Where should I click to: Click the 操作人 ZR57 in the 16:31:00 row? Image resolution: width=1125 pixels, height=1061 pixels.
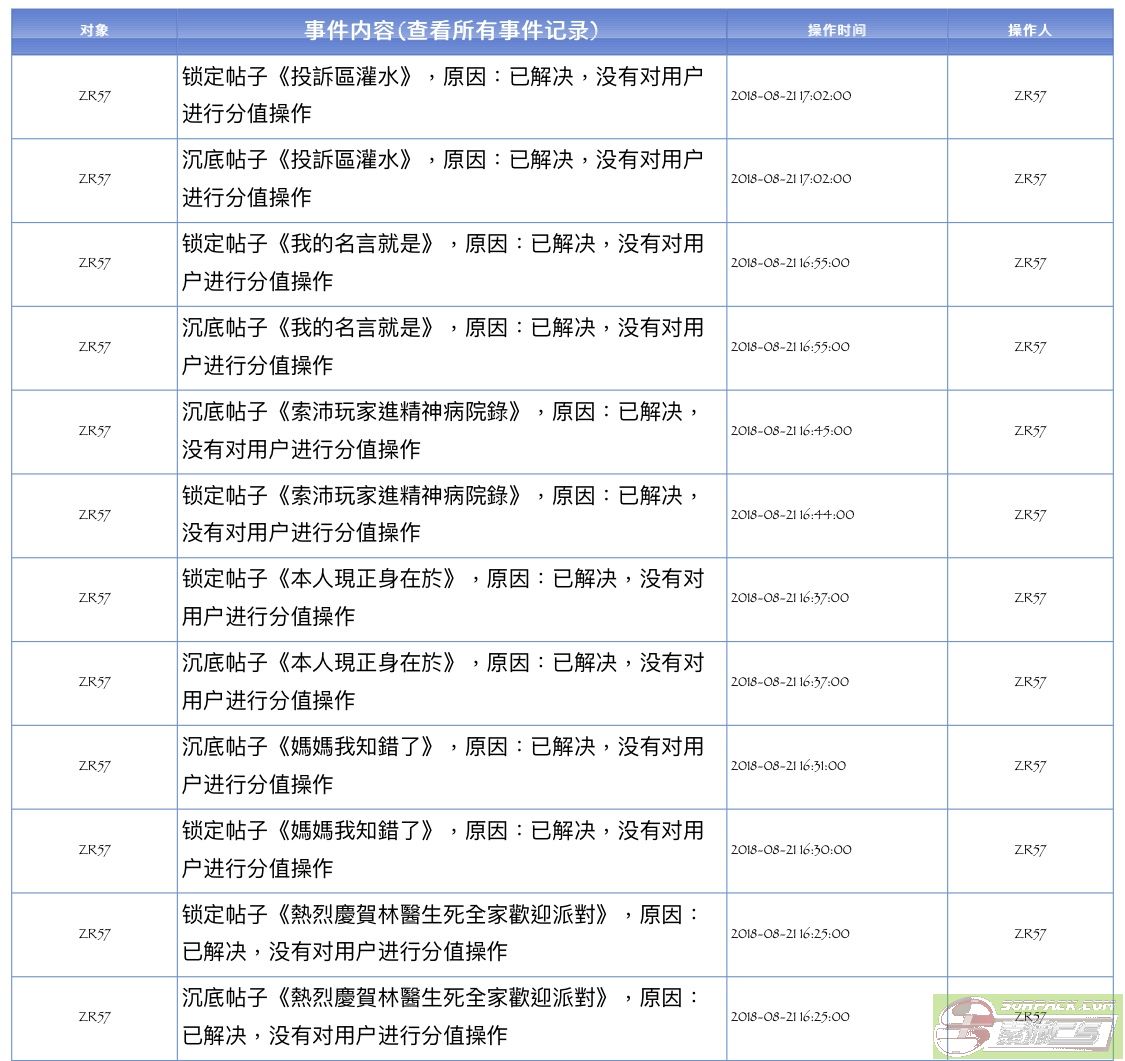(1029, 766)
